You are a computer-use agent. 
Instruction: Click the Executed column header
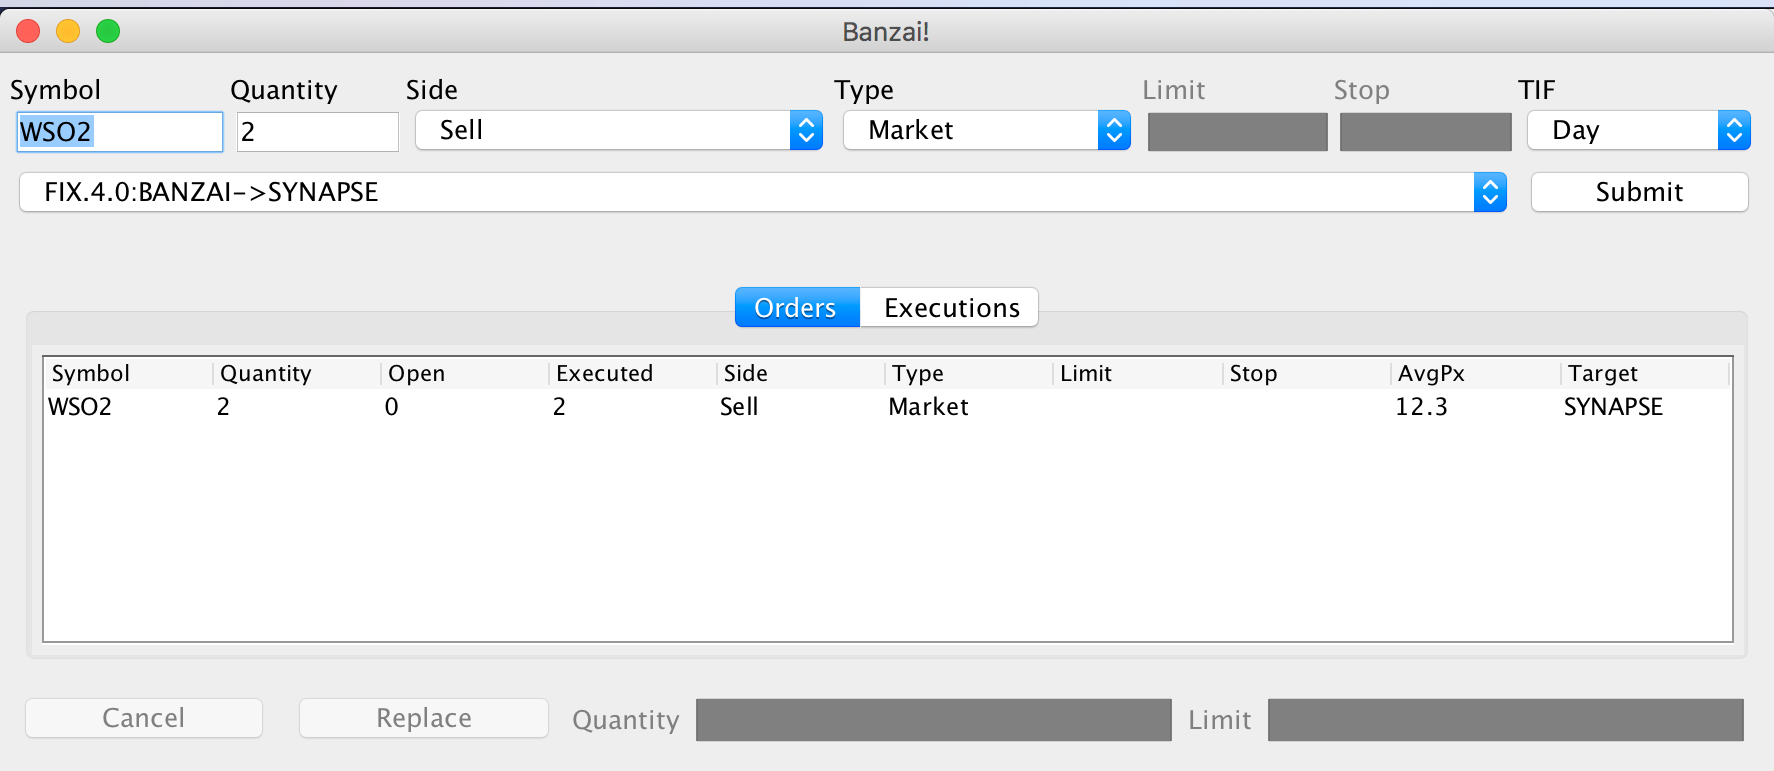(633, 373)
